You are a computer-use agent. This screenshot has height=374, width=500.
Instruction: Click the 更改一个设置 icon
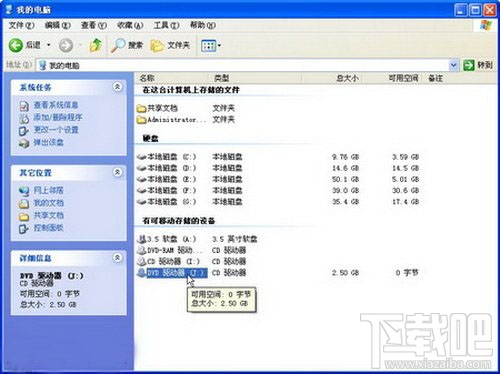pos(24,131)
